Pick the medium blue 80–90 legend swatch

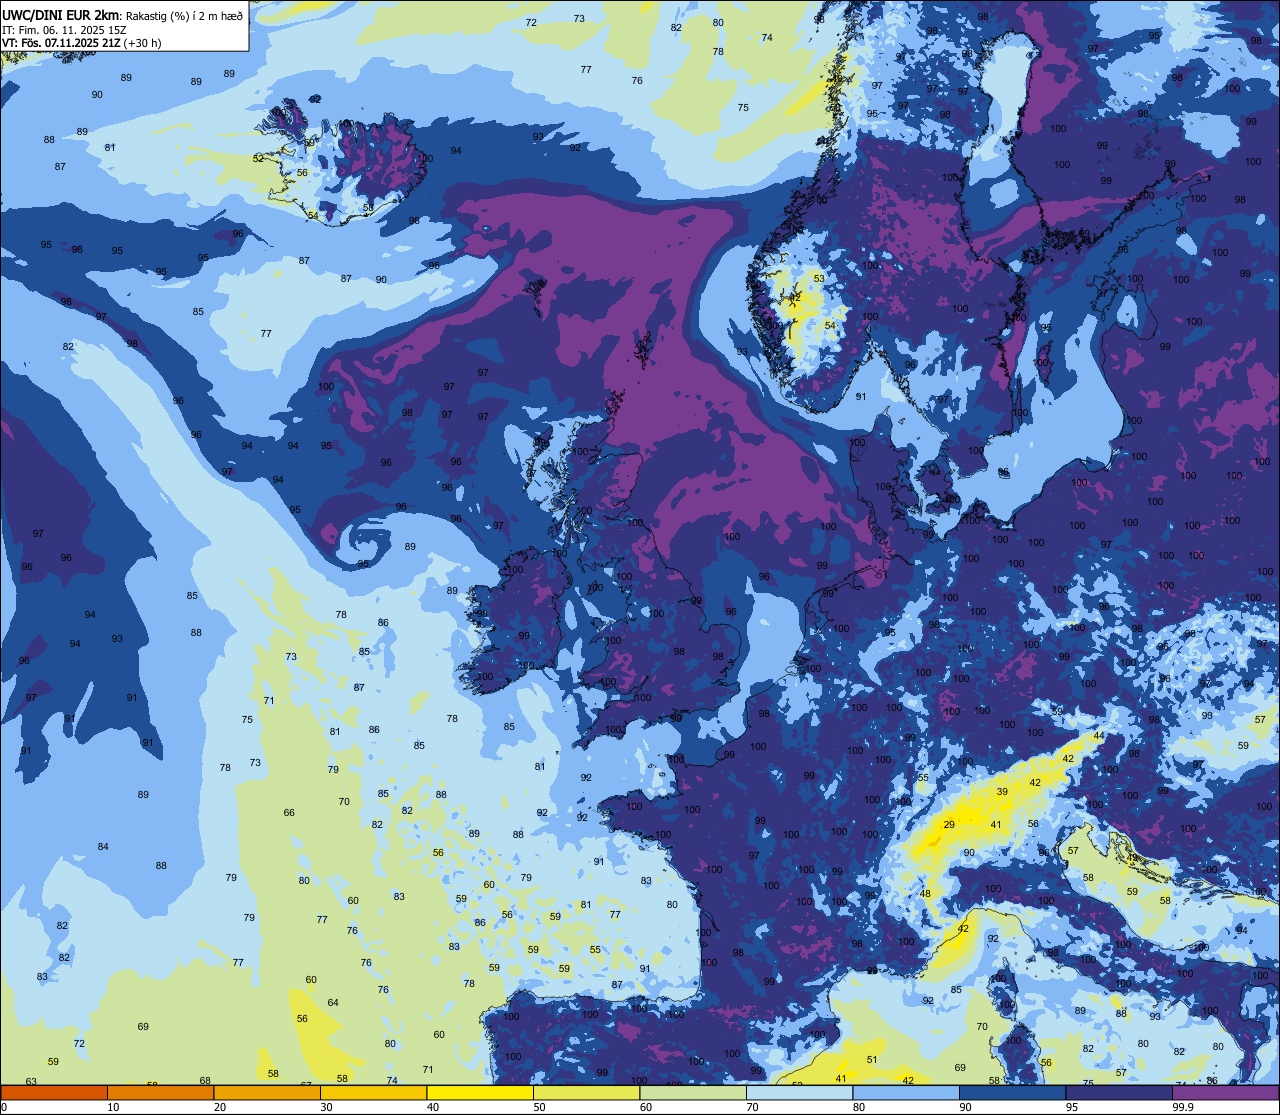click(906, 1092)
